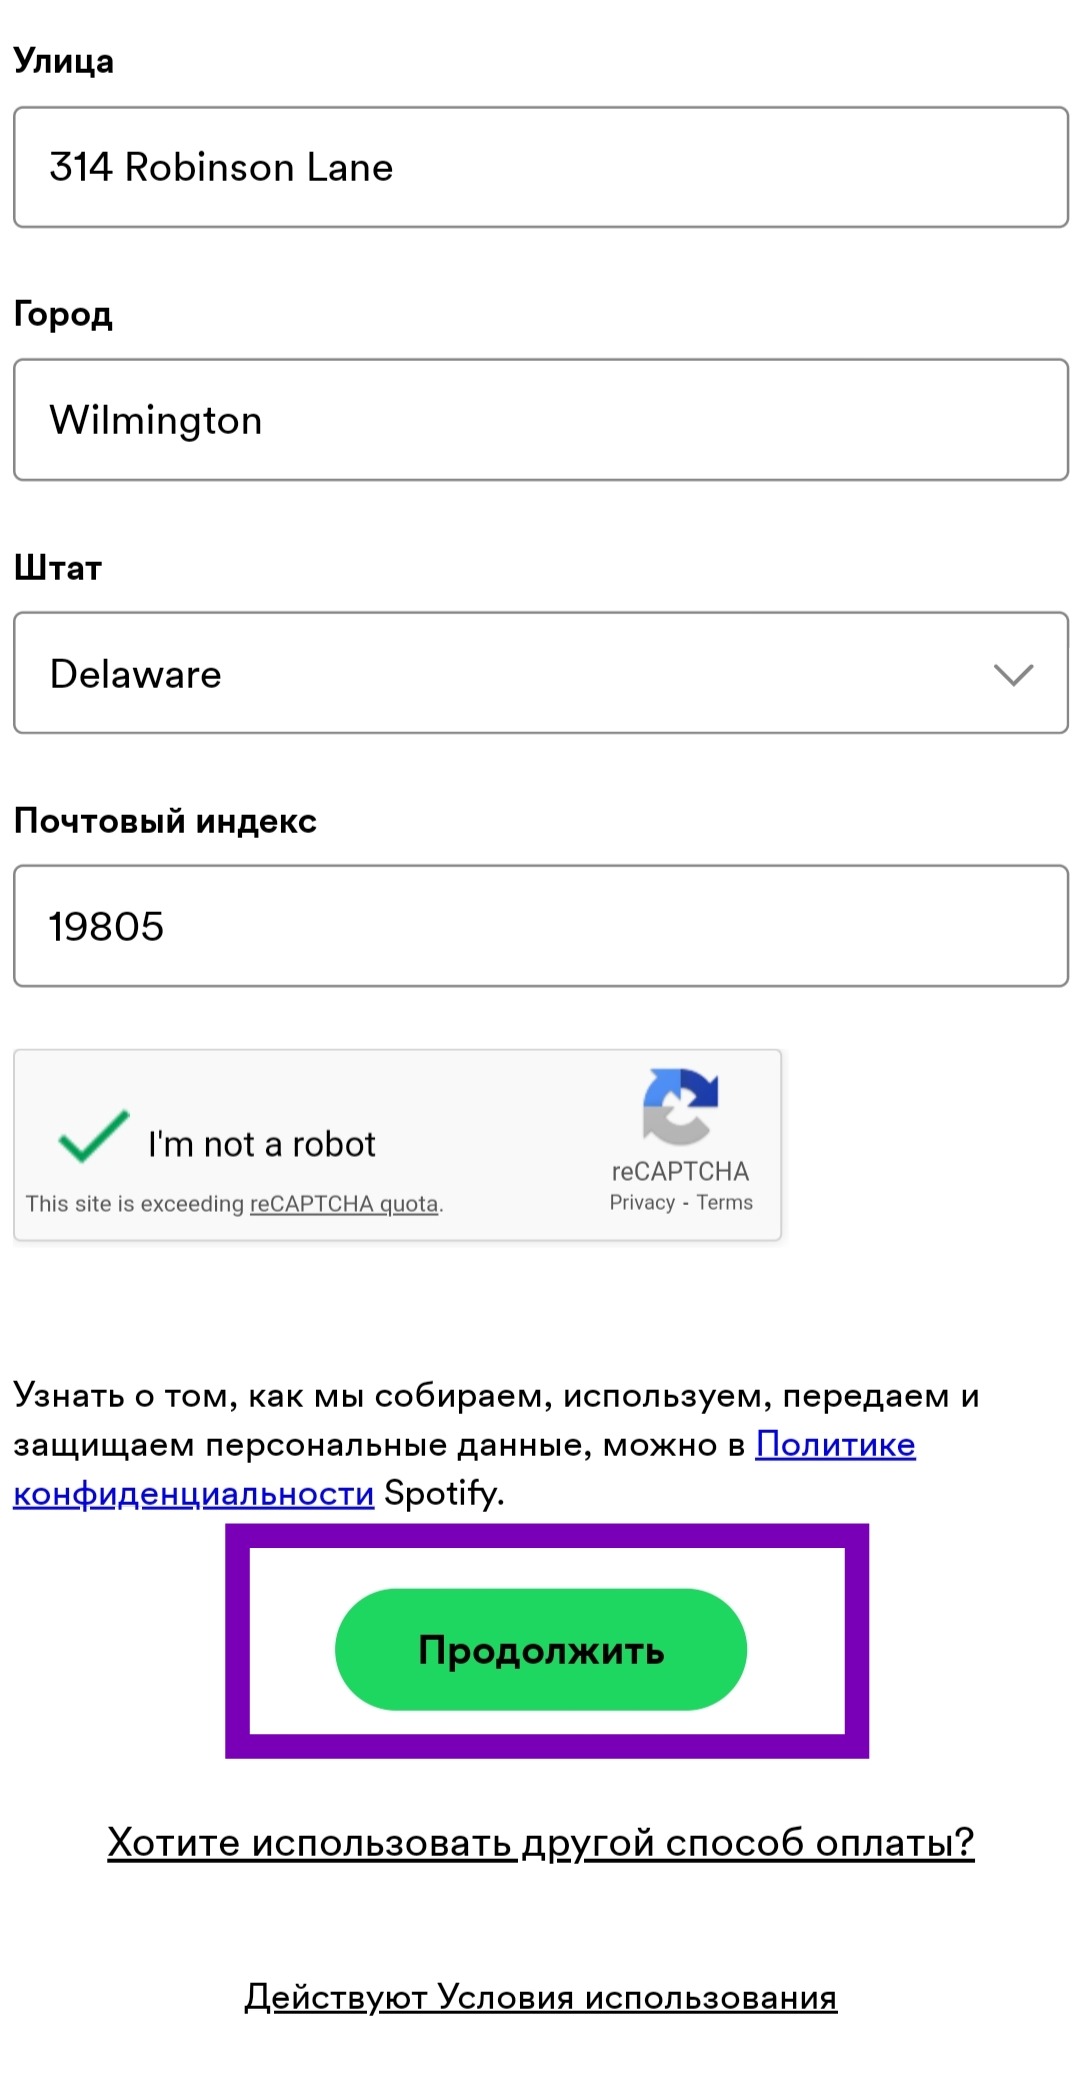Open the Delaware state dropdown
Screen dimensions: 1079x2076
(540, 673)
